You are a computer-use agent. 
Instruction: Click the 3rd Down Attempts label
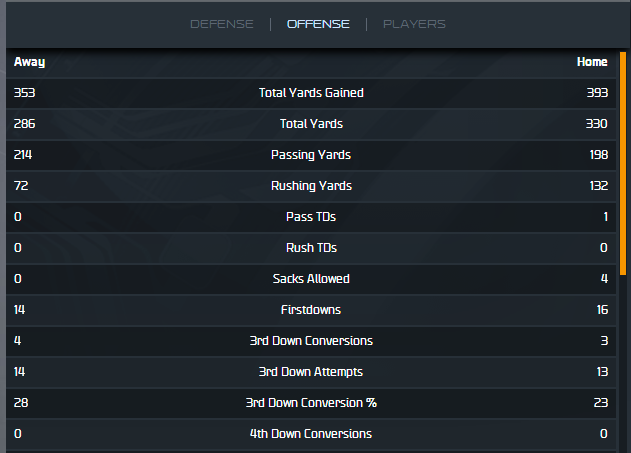(x=311, y=372)
